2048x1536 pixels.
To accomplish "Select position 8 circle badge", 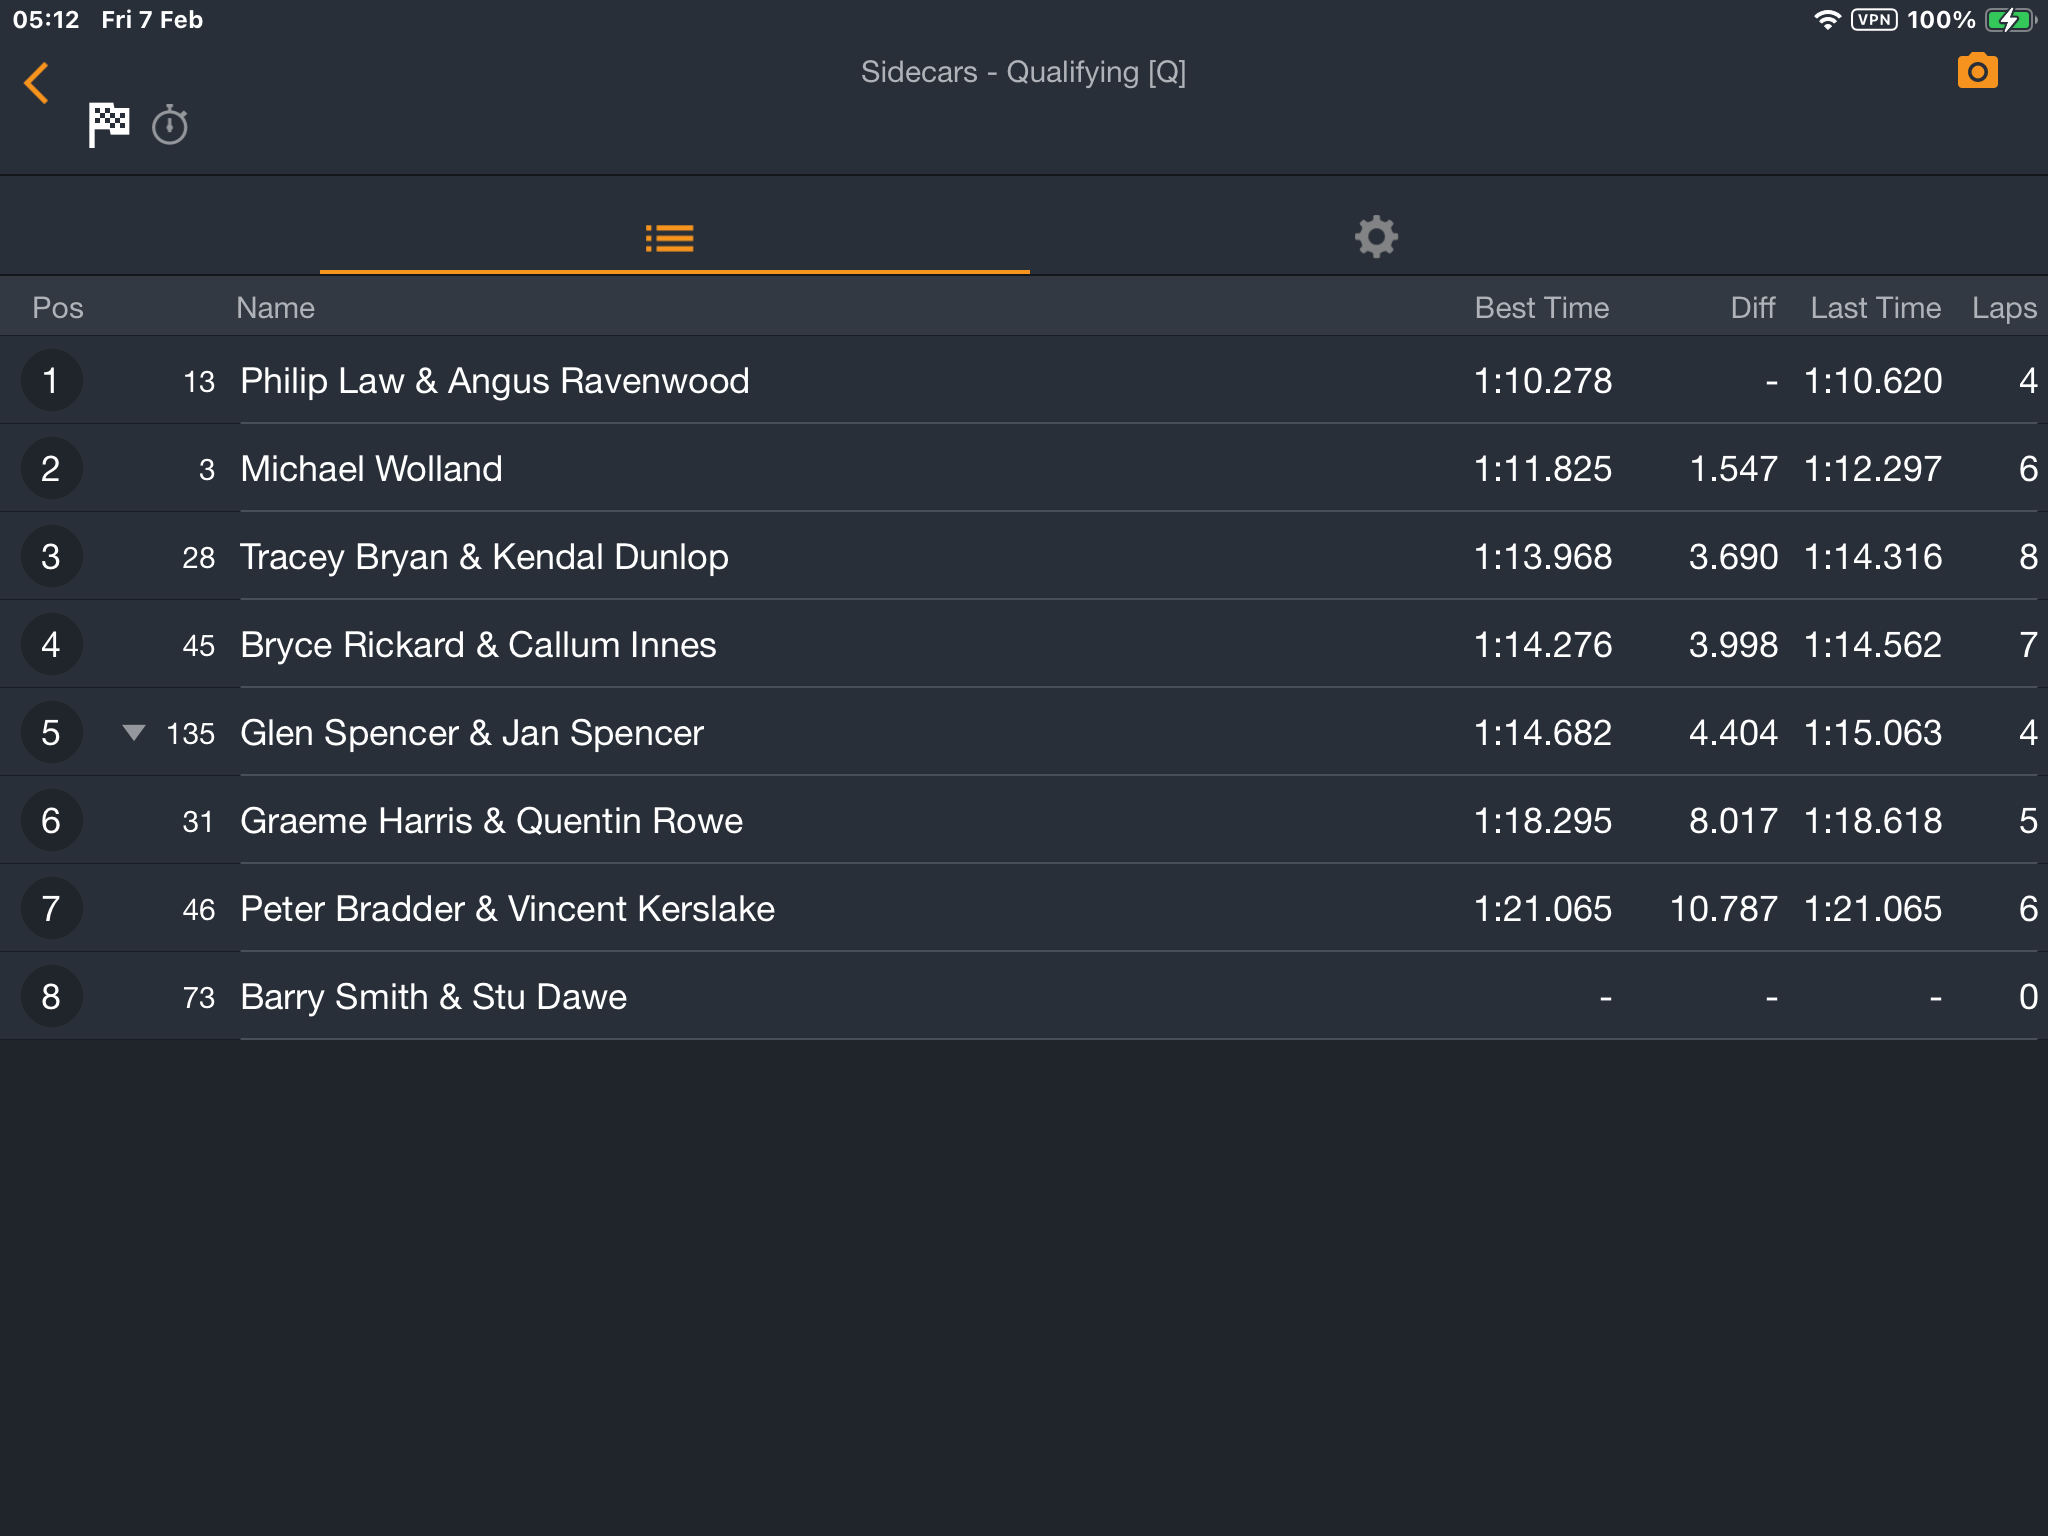I will click(x=51, y=997).
